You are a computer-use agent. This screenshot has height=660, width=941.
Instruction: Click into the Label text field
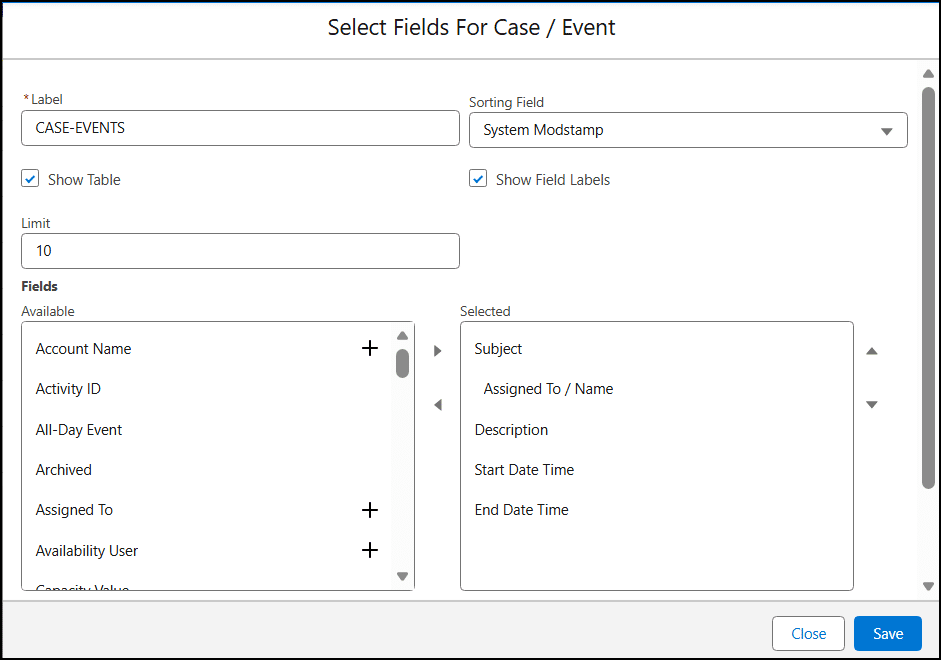pyautogui.click(x=240, y=128)
